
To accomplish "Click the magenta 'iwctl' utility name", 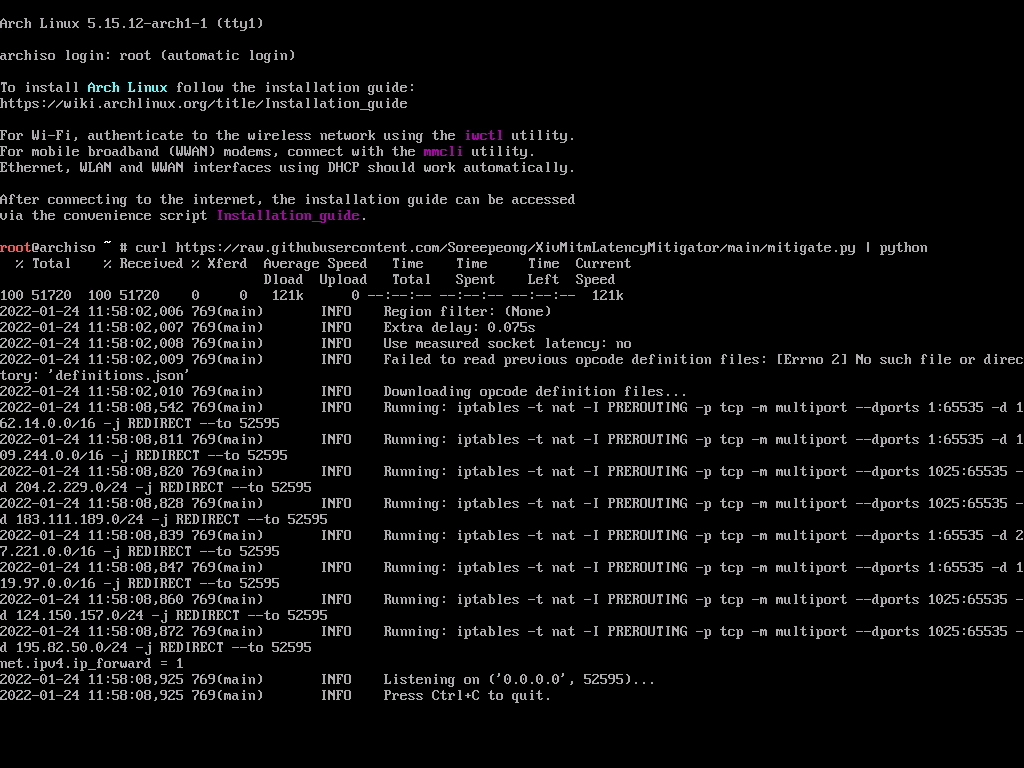I will [x=484, y=136].
